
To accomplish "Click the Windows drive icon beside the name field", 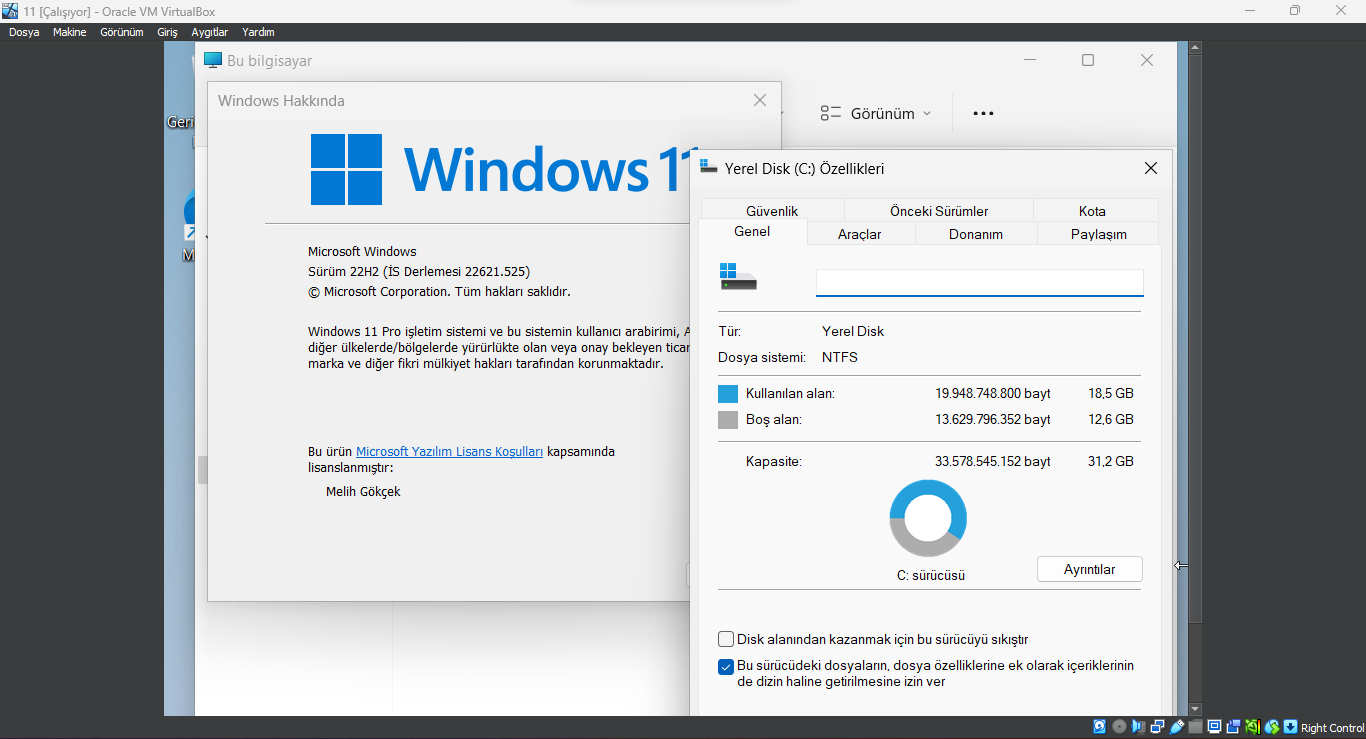I will click(x=738, y=277).
